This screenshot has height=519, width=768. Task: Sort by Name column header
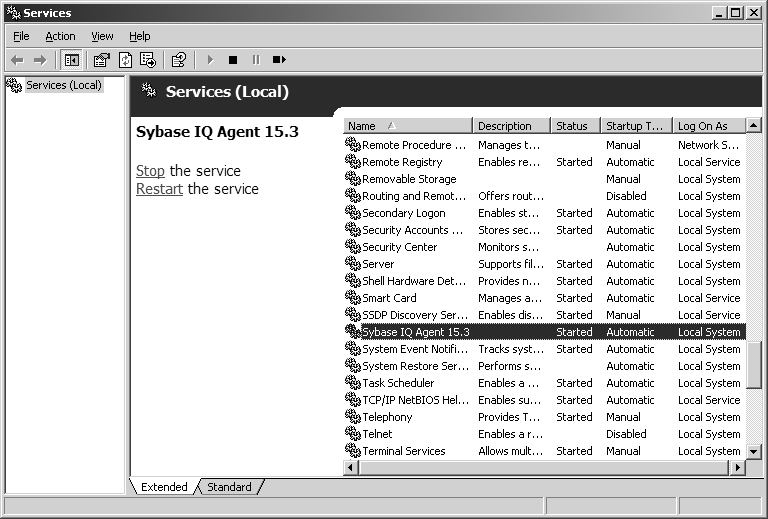point(408,126)
